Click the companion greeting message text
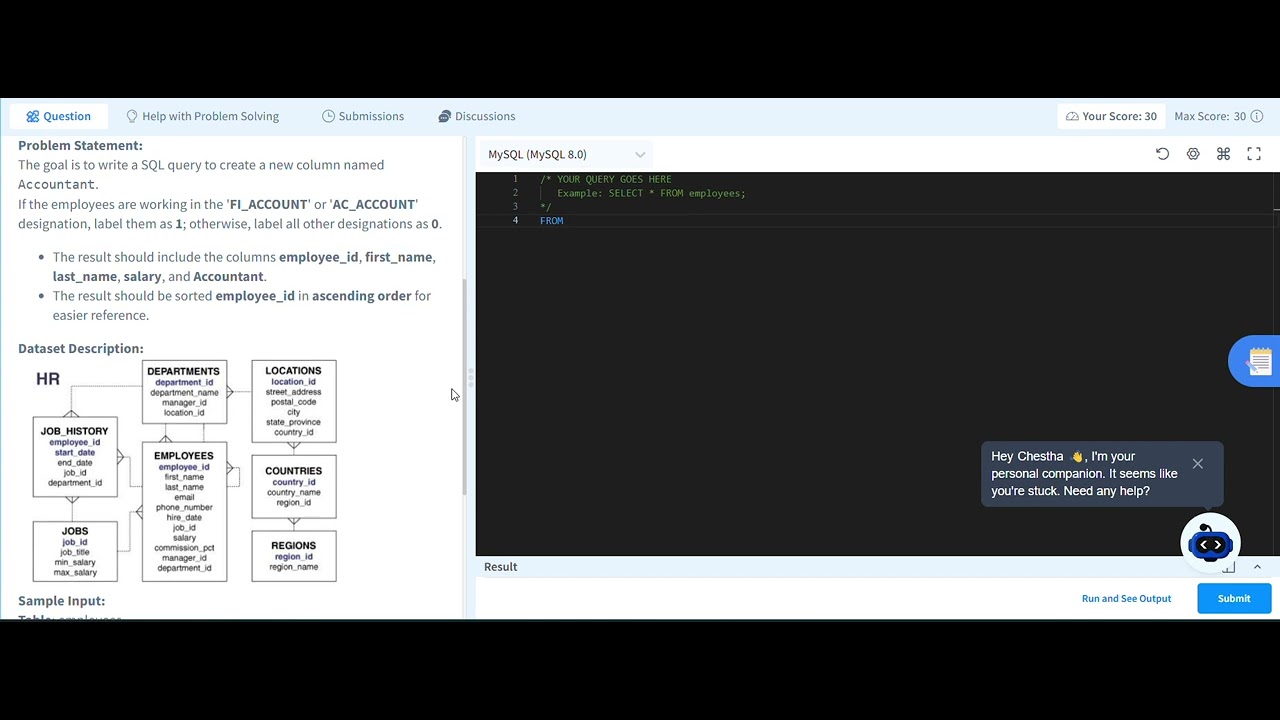 pos(1084,474)
